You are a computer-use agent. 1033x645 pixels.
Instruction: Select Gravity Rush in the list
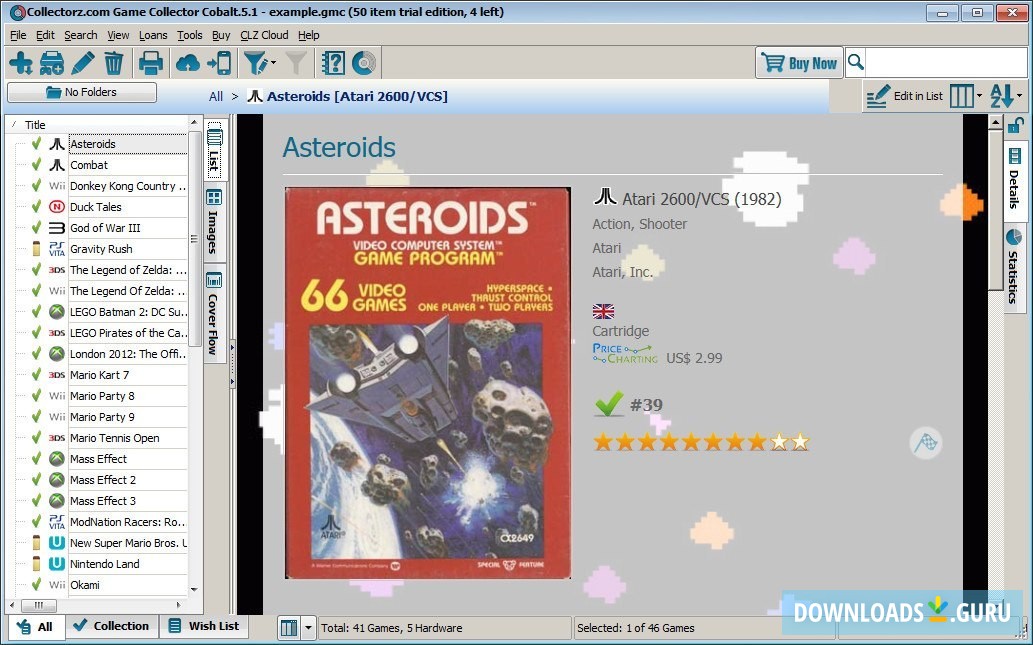(x=101, y=249)
